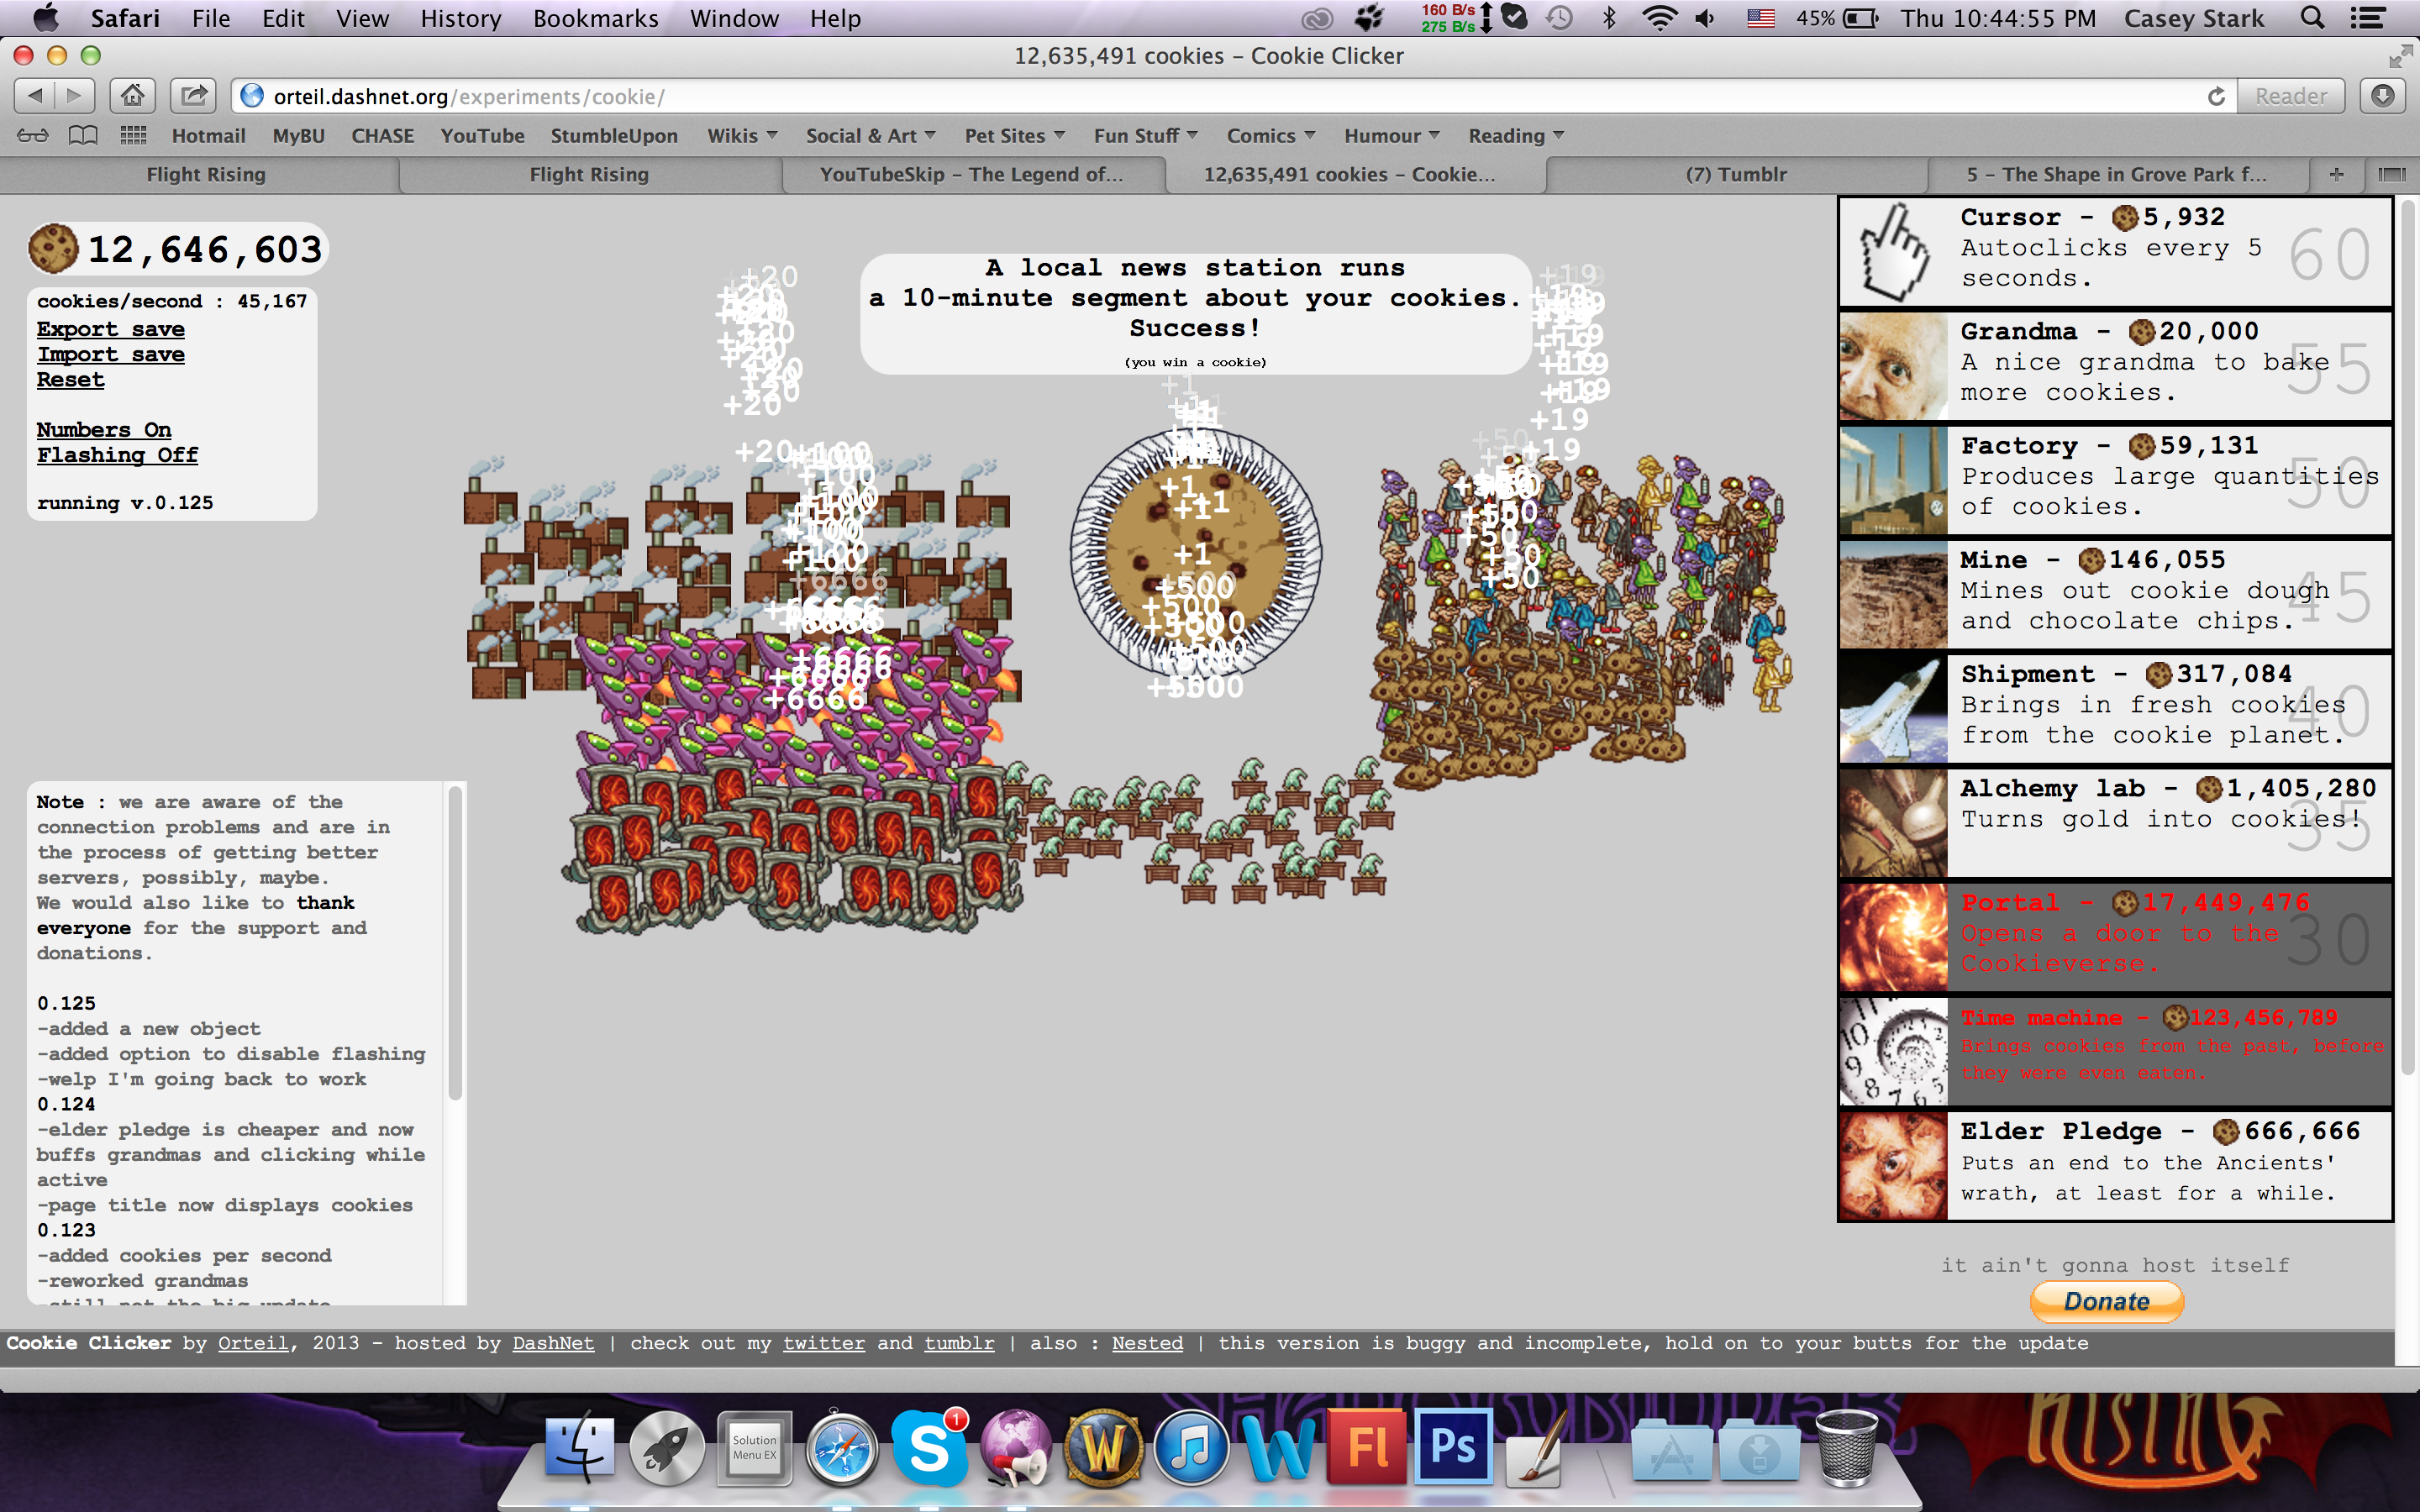Image resolution: width=2420 pixels, height=1512 pixels.
Task: Expand the Reading bookmarks folder
Action: tap(1515, 136)
